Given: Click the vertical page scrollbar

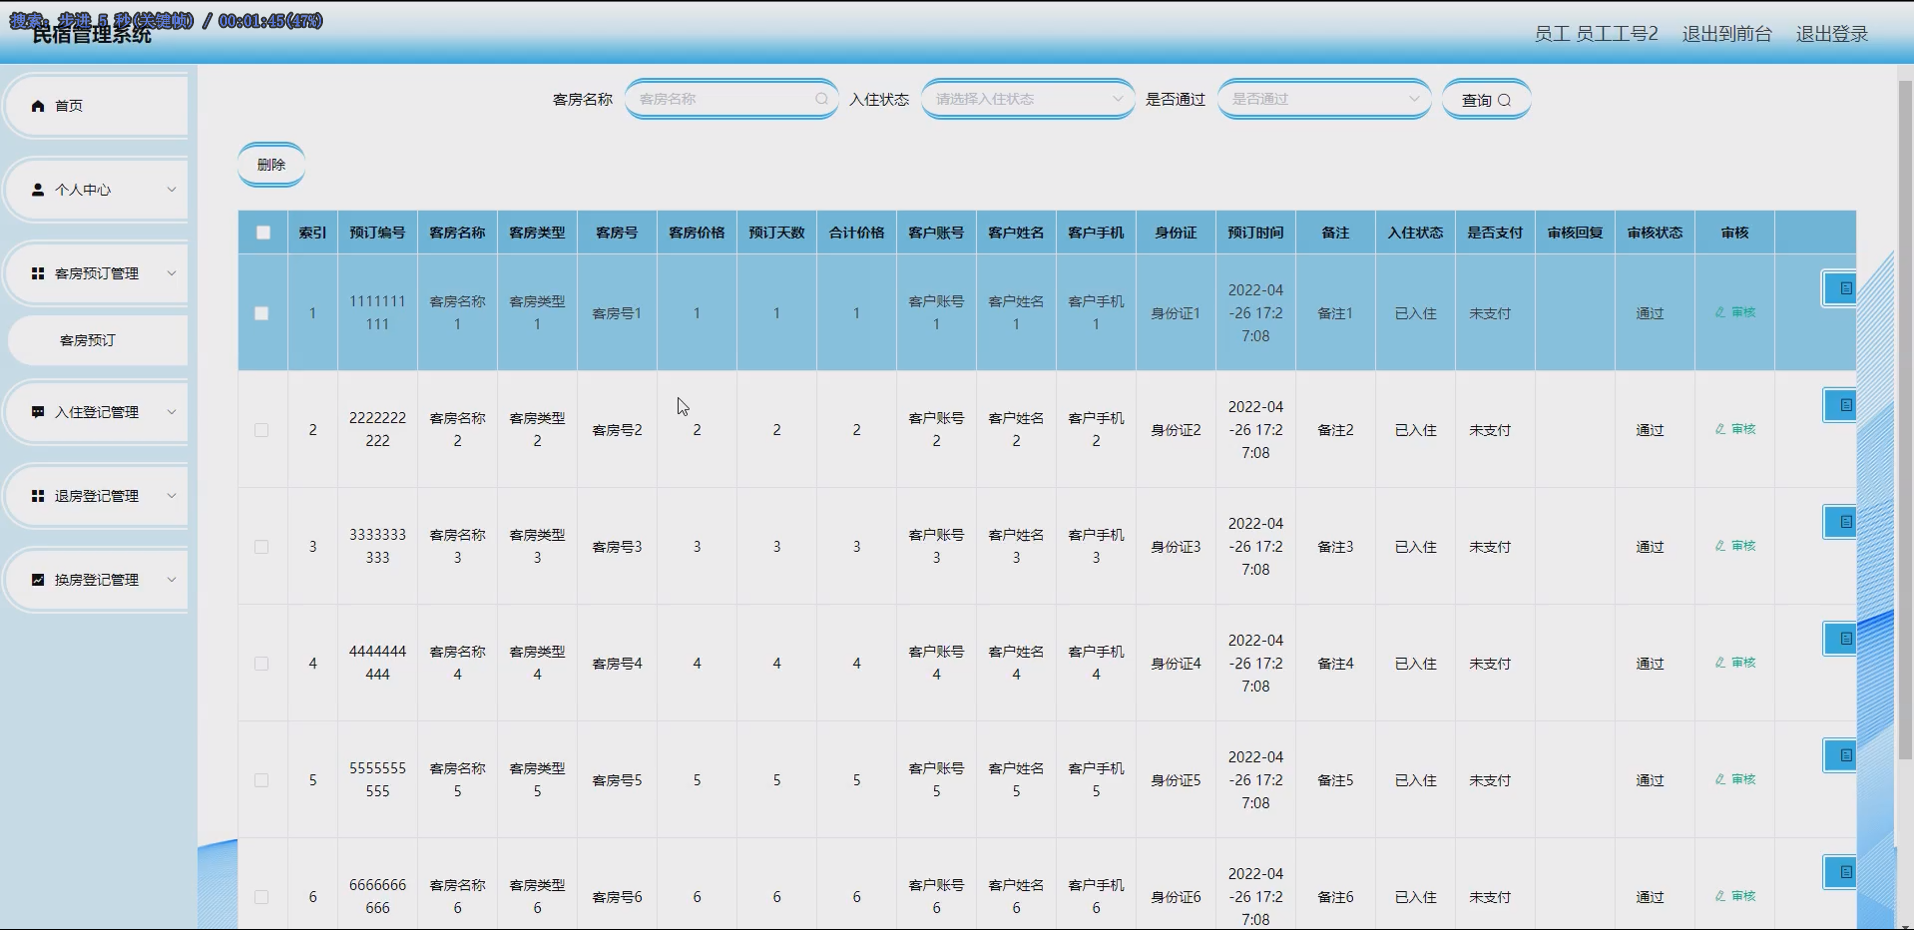Looking at the screenshot, I should (1905, 420).
